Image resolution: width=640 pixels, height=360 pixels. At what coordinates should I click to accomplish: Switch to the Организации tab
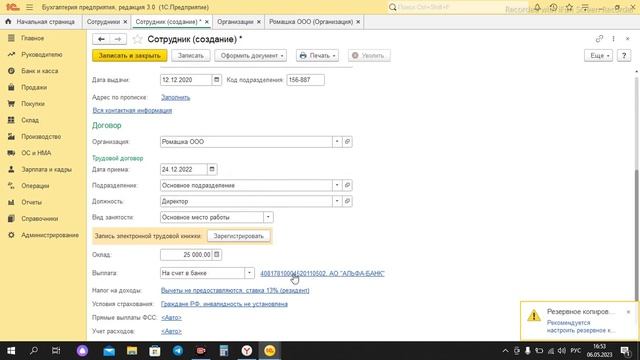tap(235, 22)
